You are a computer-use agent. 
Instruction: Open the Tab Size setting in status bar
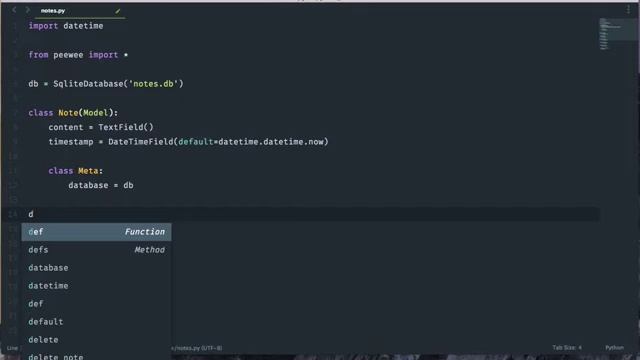coord(567,348)
